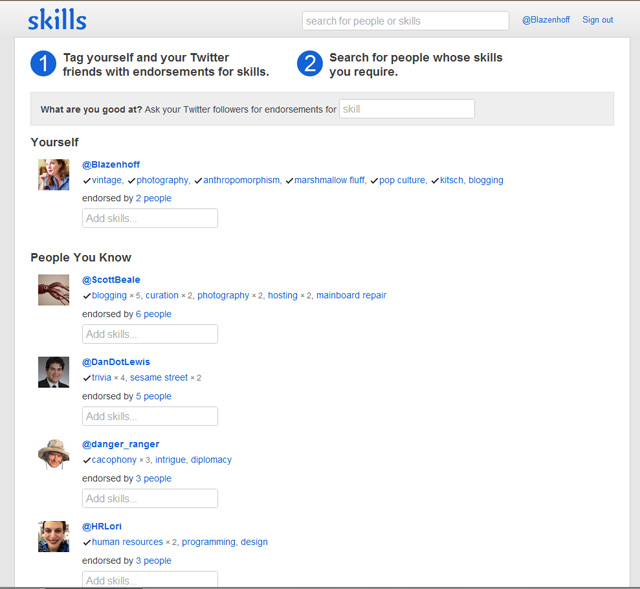Toggle checkmark next to ScottBeale's blogging
The width and height of the screenshot is (640, 589).
[87, 296]
